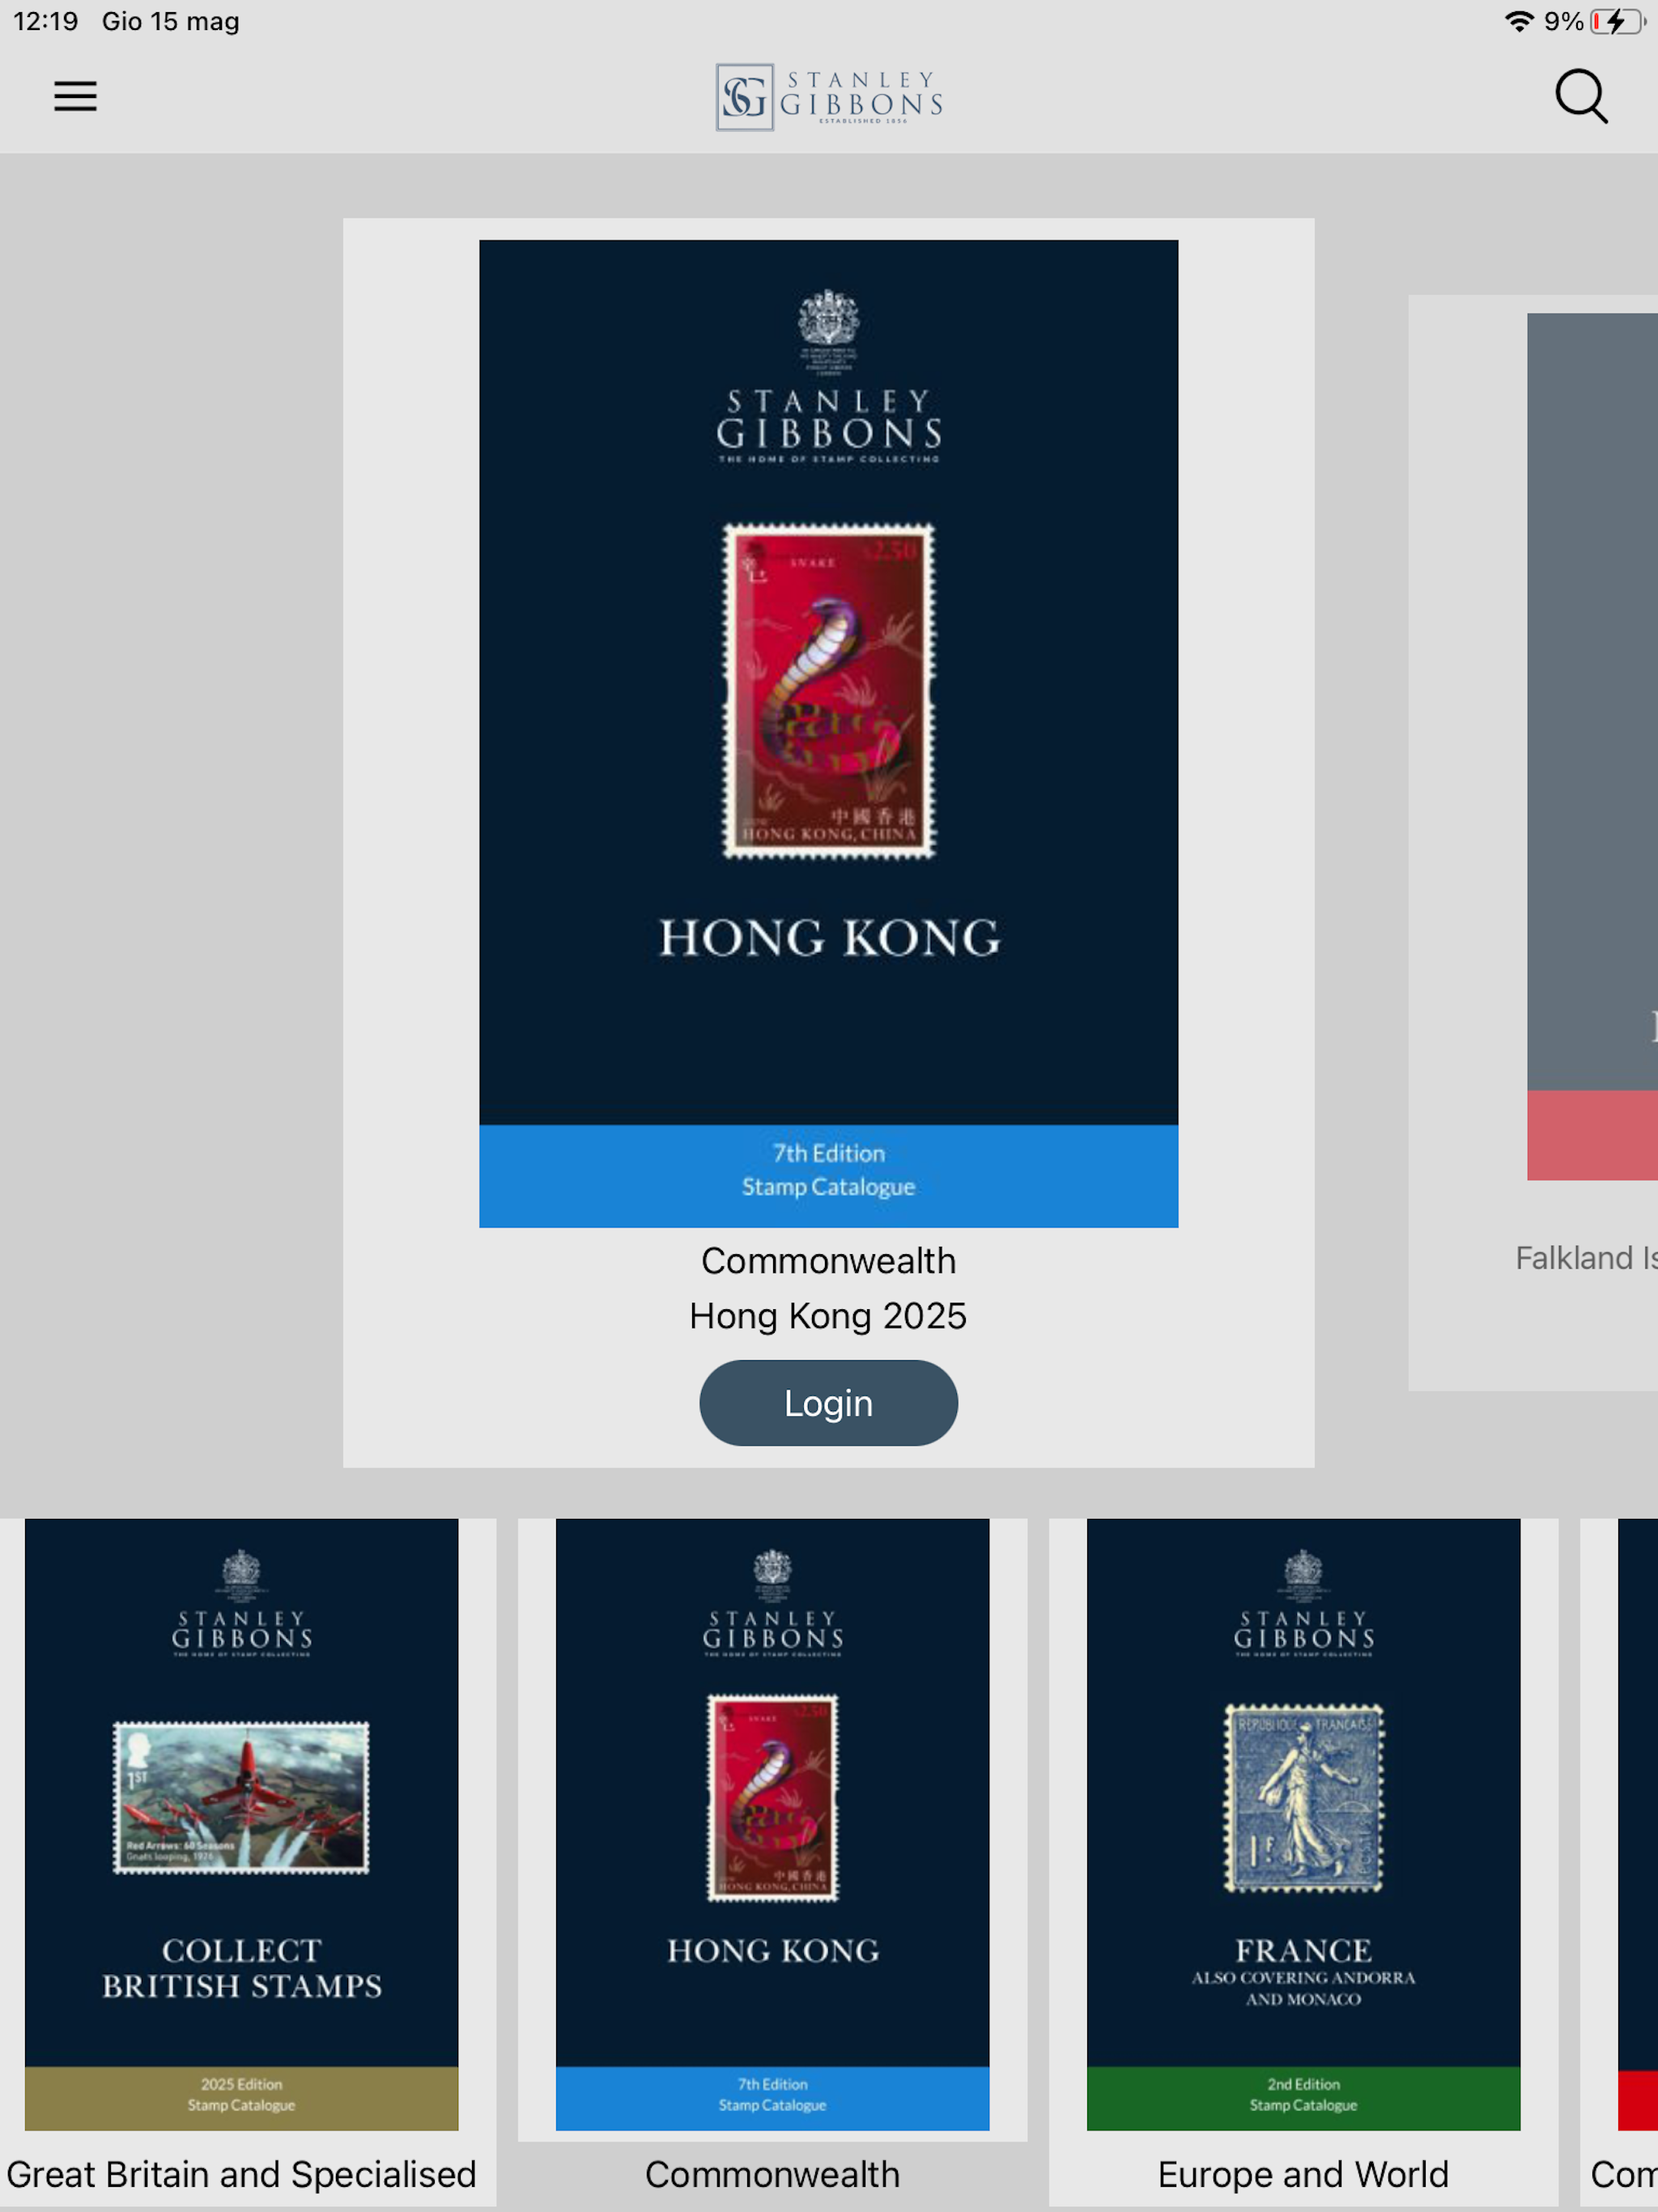This screenshot has height=2212, width=1658.
Task: Tap the search magnifier icon
Action: click(1581, 96)
